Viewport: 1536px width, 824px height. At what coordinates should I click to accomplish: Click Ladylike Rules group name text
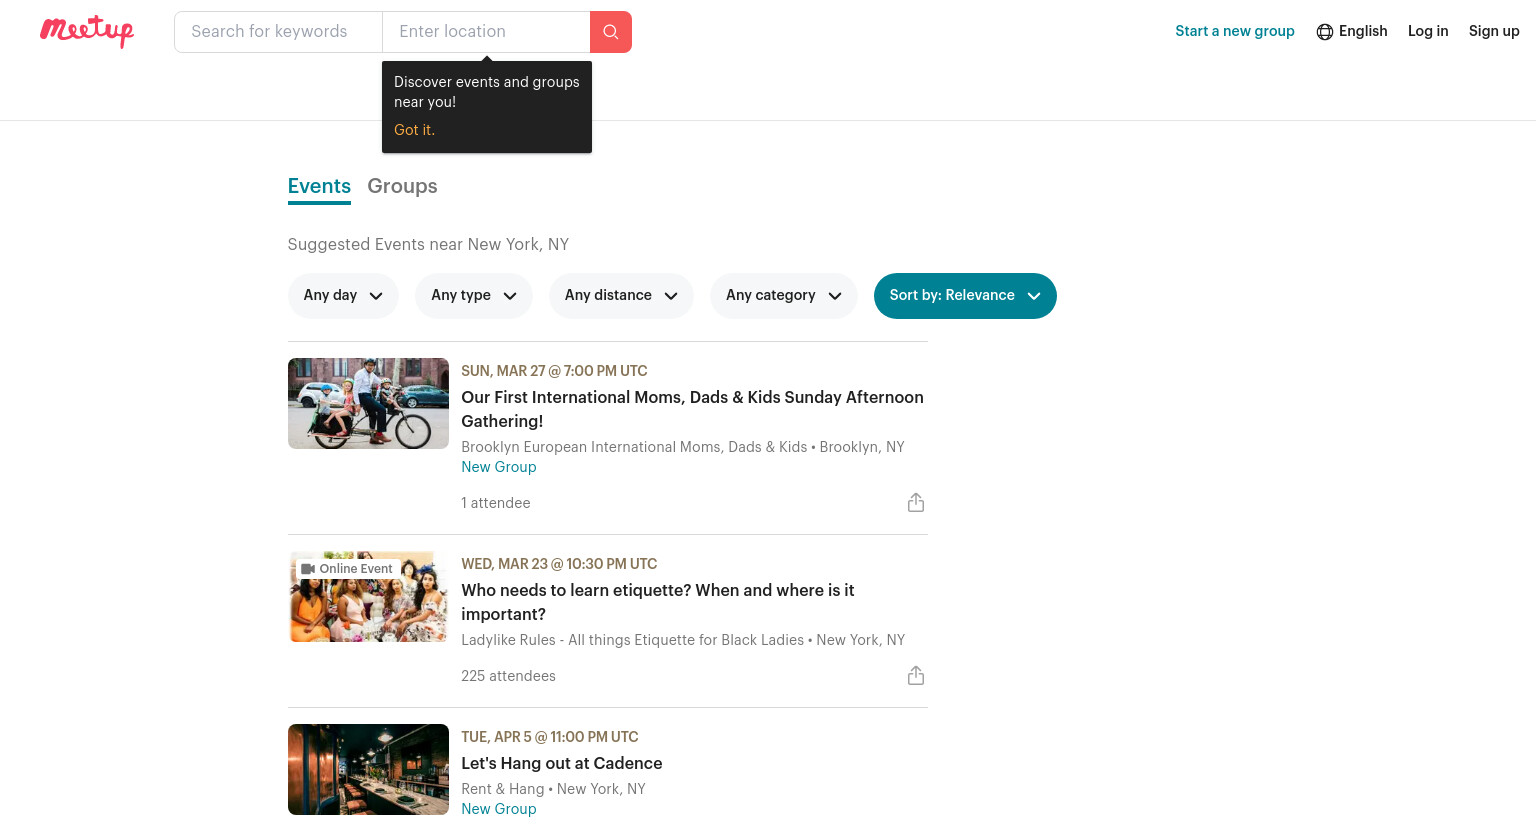632,640
